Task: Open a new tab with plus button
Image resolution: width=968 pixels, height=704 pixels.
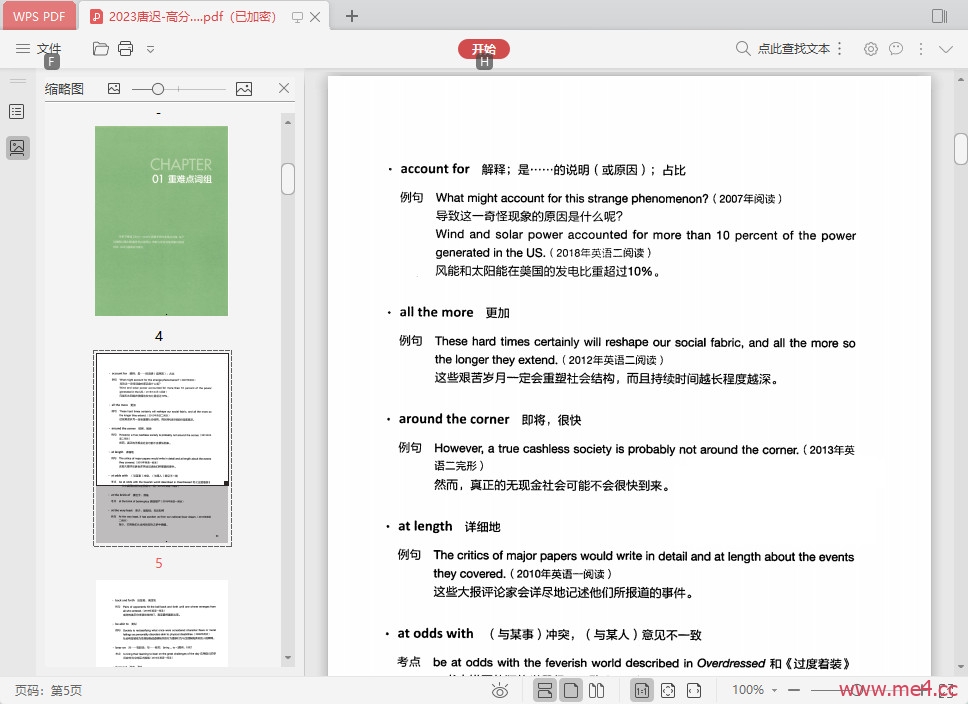Action: pos(352,16)
